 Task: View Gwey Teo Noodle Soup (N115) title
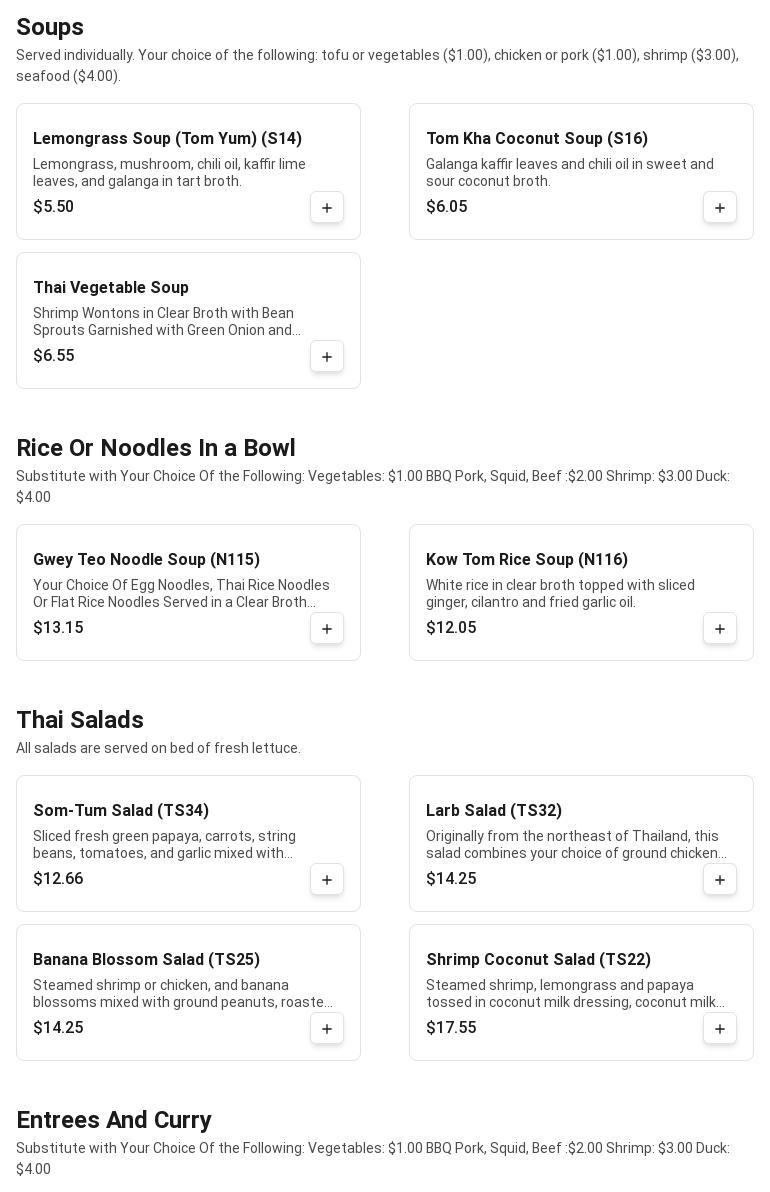[146, 560]
